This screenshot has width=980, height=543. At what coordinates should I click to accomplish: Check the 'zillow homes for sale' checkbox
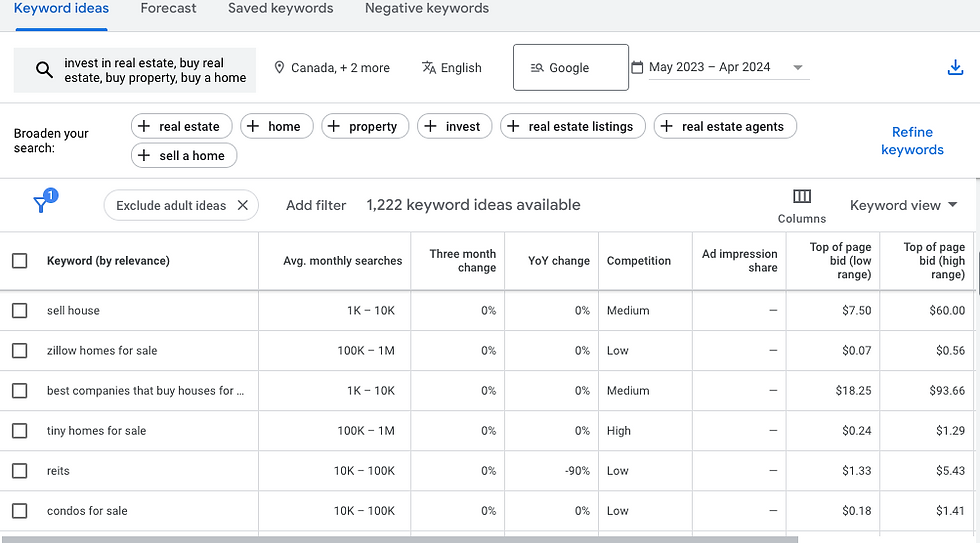(19, 351)
